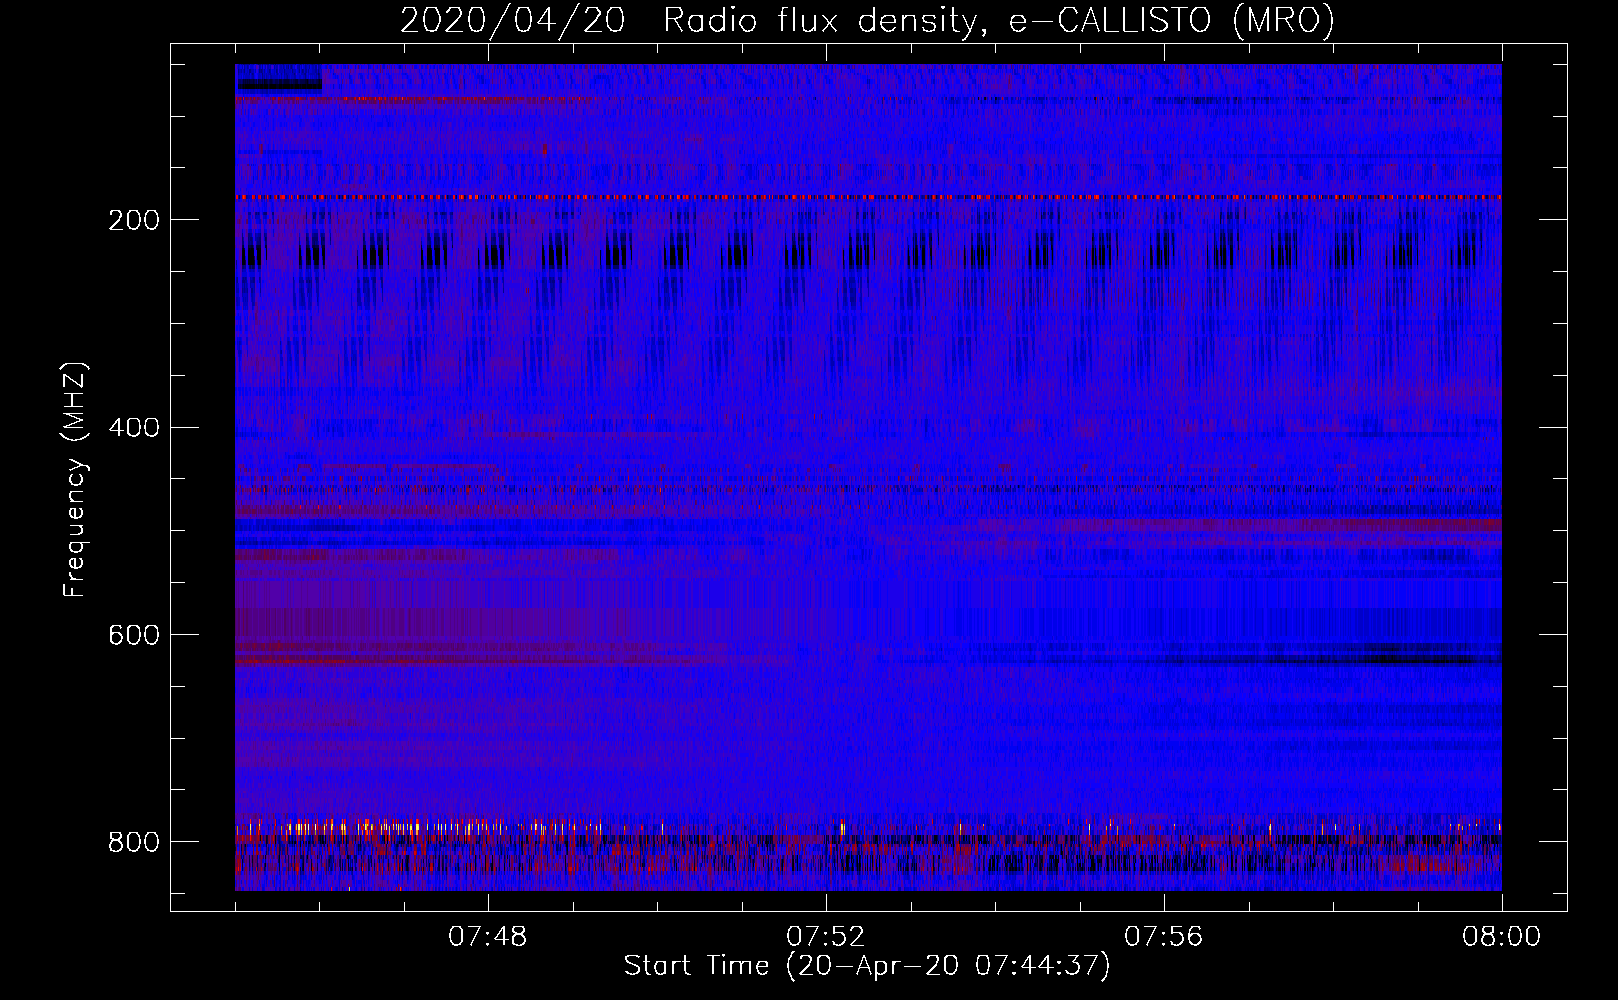The height and width of the screenshot is (1000, 1618).
Task: Click the 'Frequency (MHZ)' axis label
Action: (74, 479)
